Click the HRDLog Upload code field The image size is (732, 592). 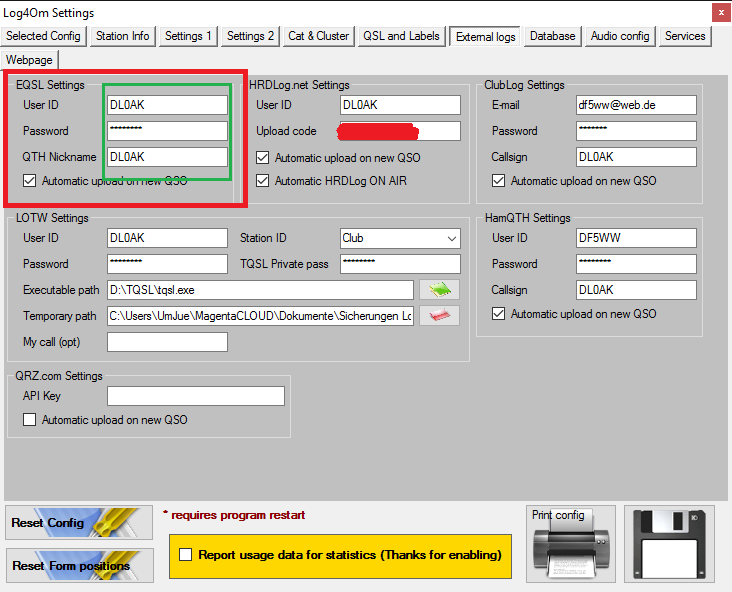(400, 131)
